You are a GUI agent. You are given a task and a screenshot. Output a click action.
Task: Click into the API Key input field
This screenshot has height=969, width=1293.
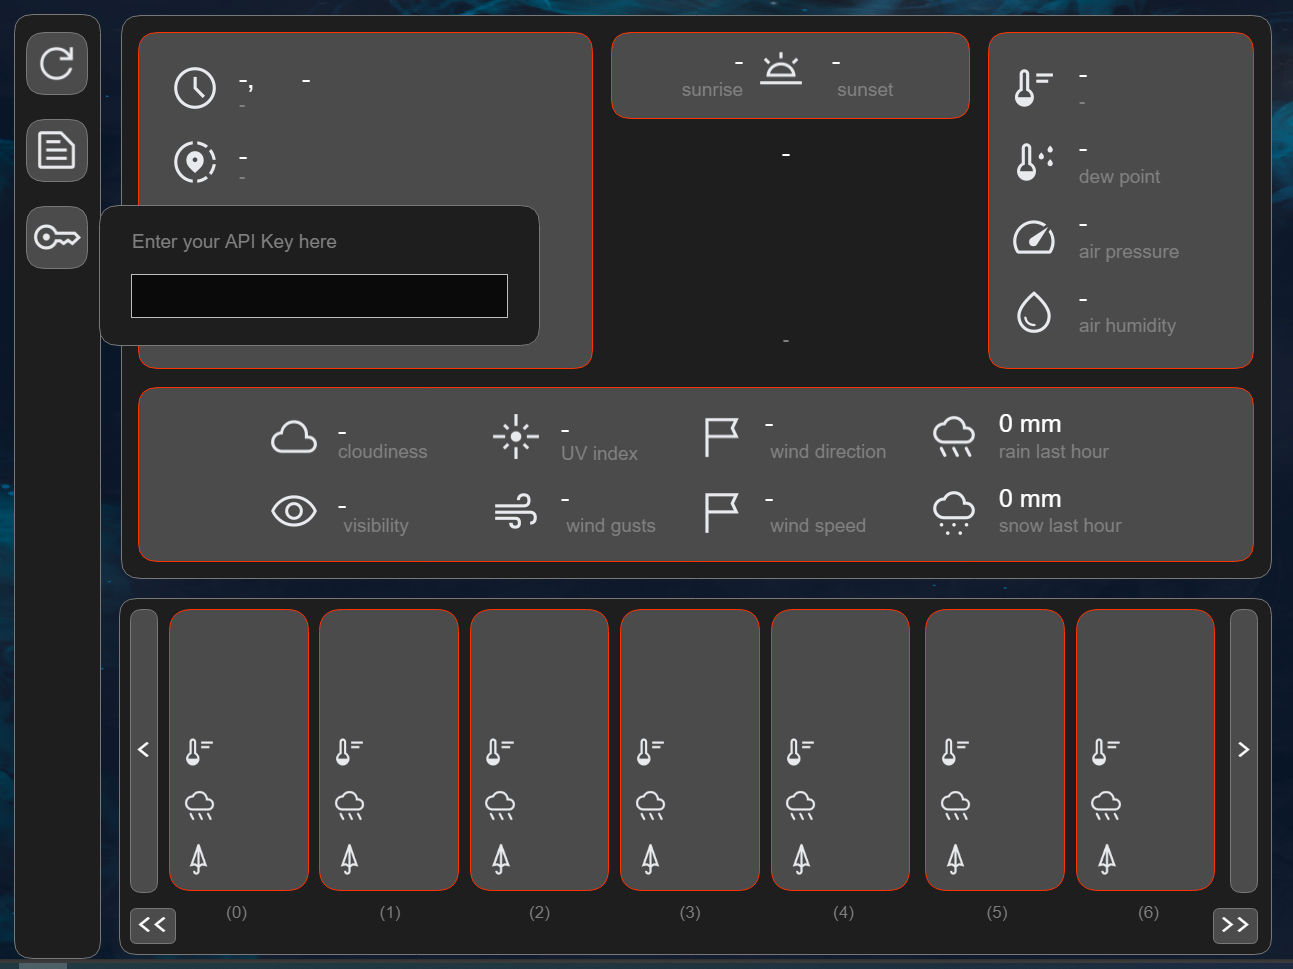coord(319,296)
